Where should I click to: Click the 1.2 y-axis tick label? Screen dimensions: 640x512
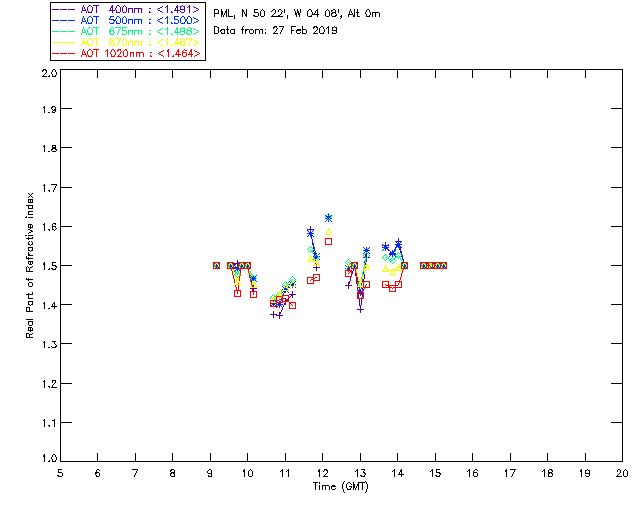tap(49, 384)
